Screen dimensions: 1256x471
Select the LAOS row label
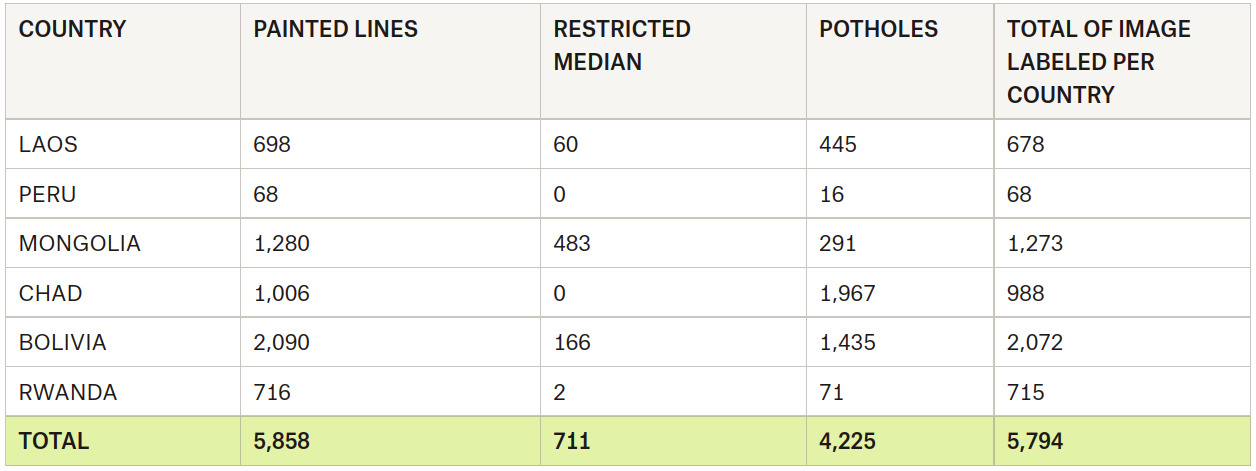[48, 144]
